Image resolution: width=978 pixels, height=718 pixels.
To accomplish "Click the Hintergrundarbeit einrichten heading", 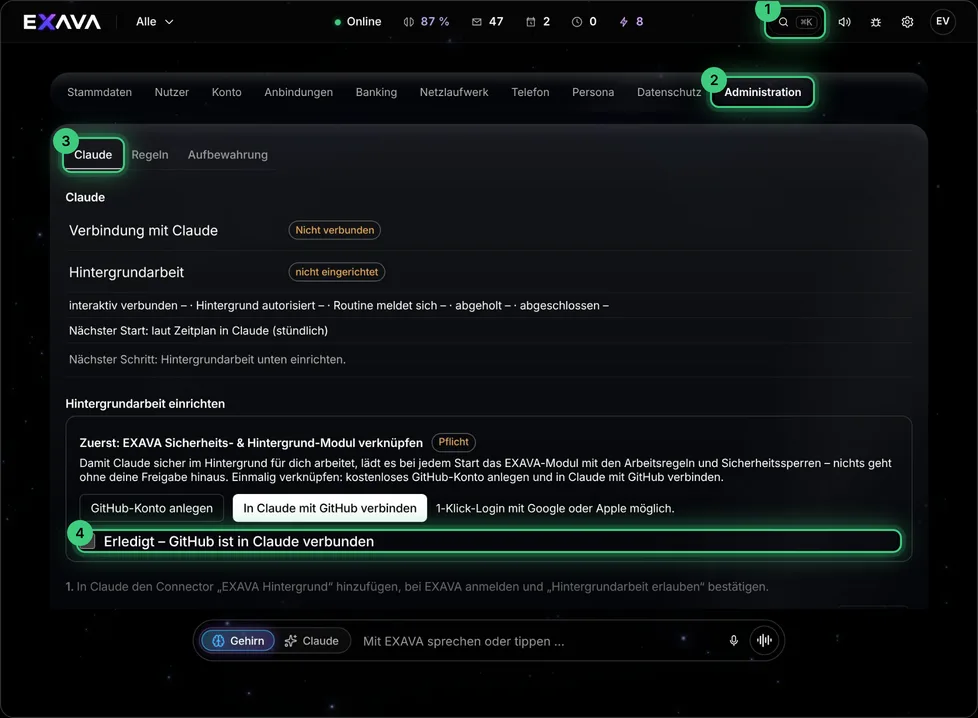I will (x=145, y=404).
